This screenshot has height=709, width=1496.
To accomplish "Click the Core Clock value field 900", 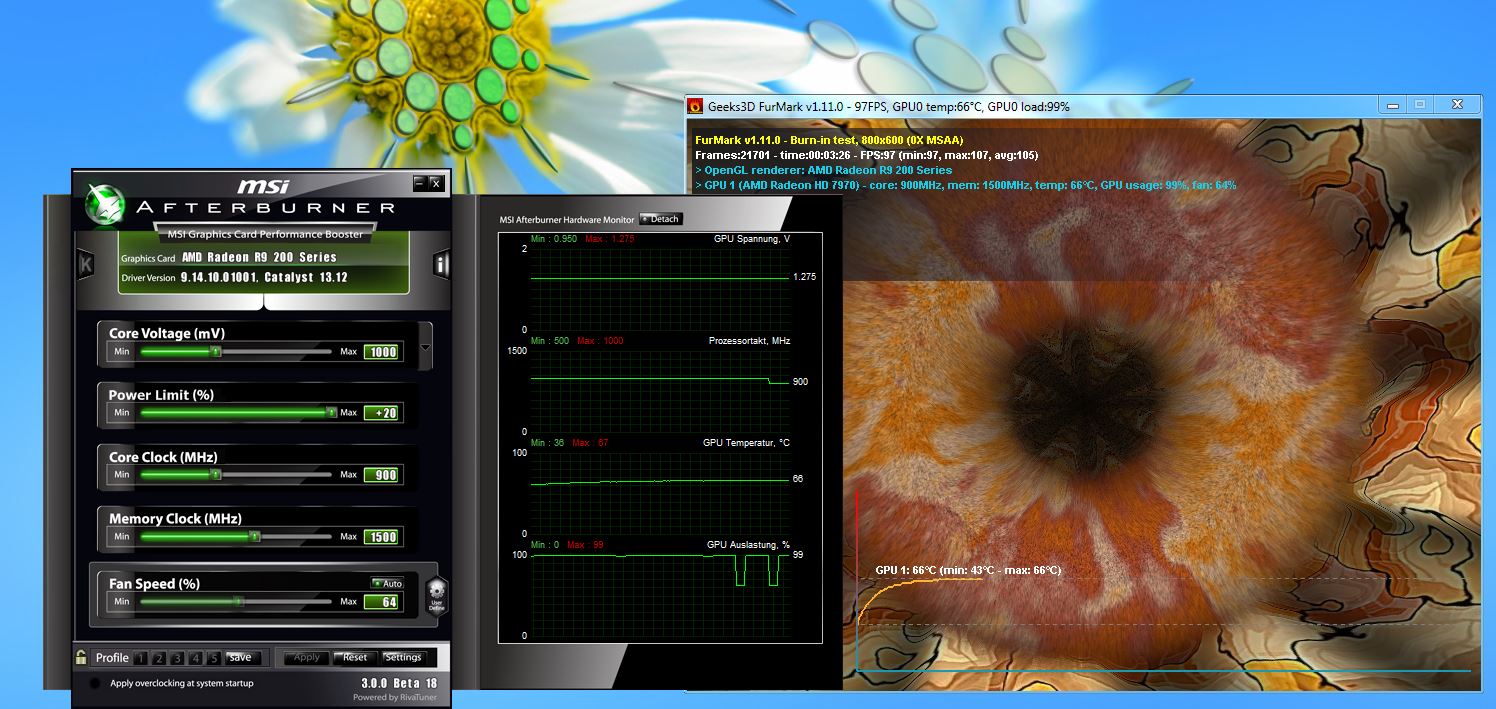I will (x=381, y=475).
